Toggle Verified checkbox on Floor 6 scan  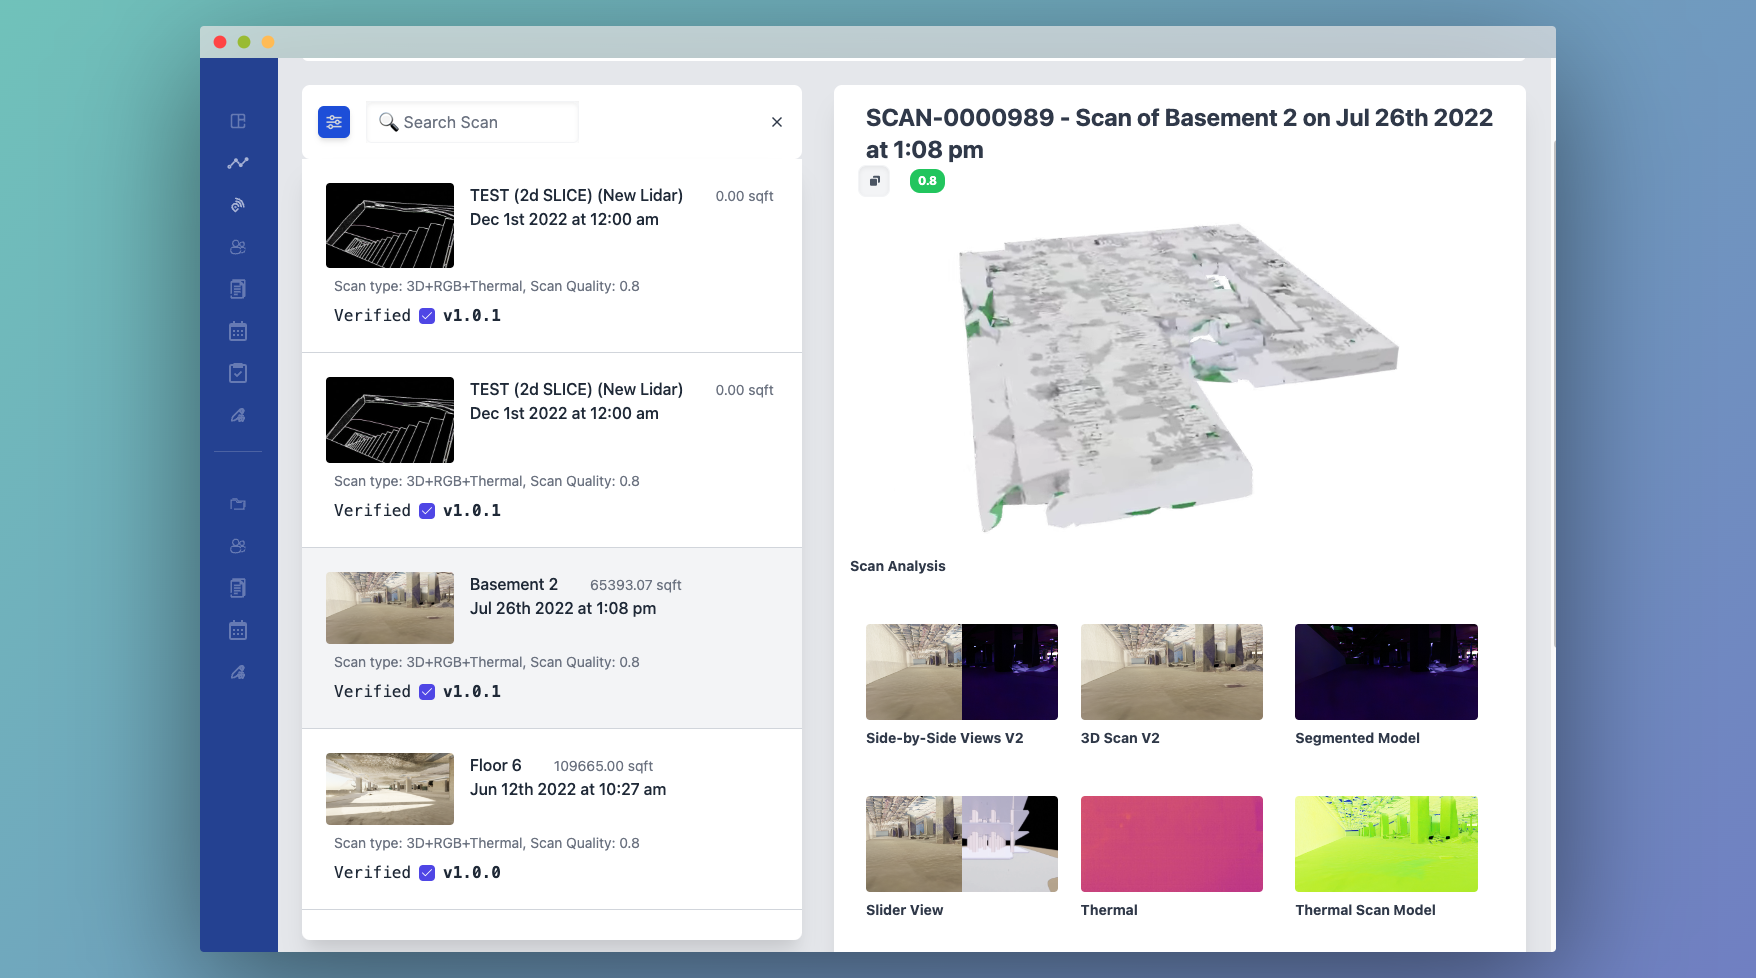pos(427,873)
